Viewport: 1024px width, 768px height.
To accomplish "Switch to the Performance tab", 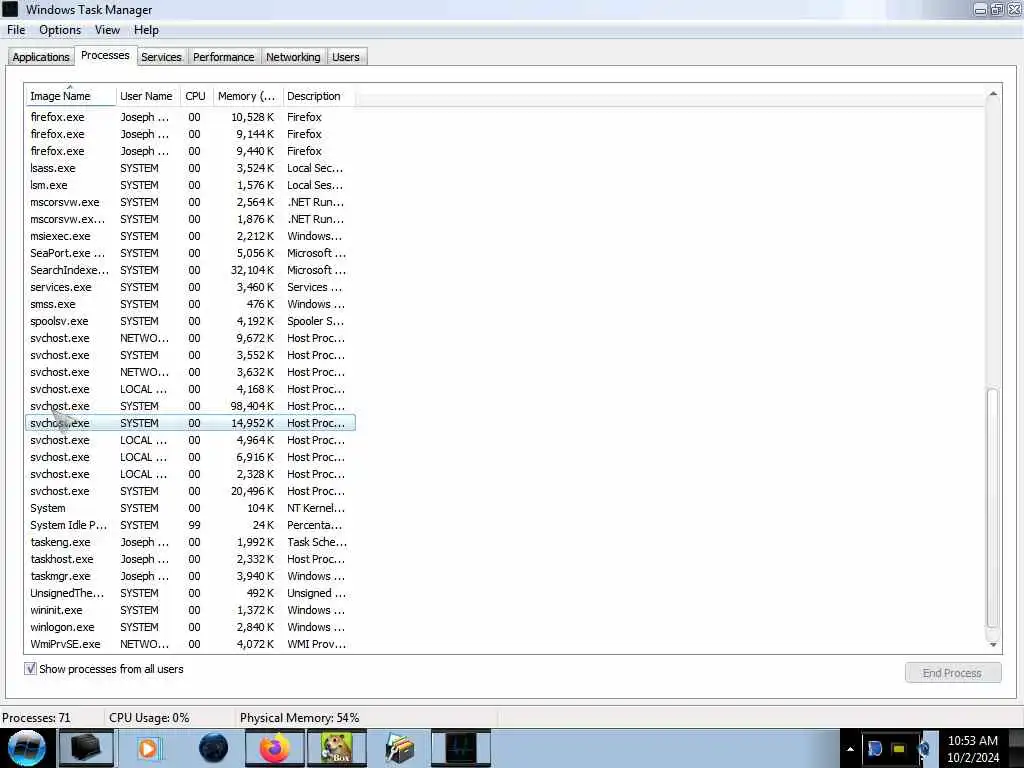I will coord(224,57).
